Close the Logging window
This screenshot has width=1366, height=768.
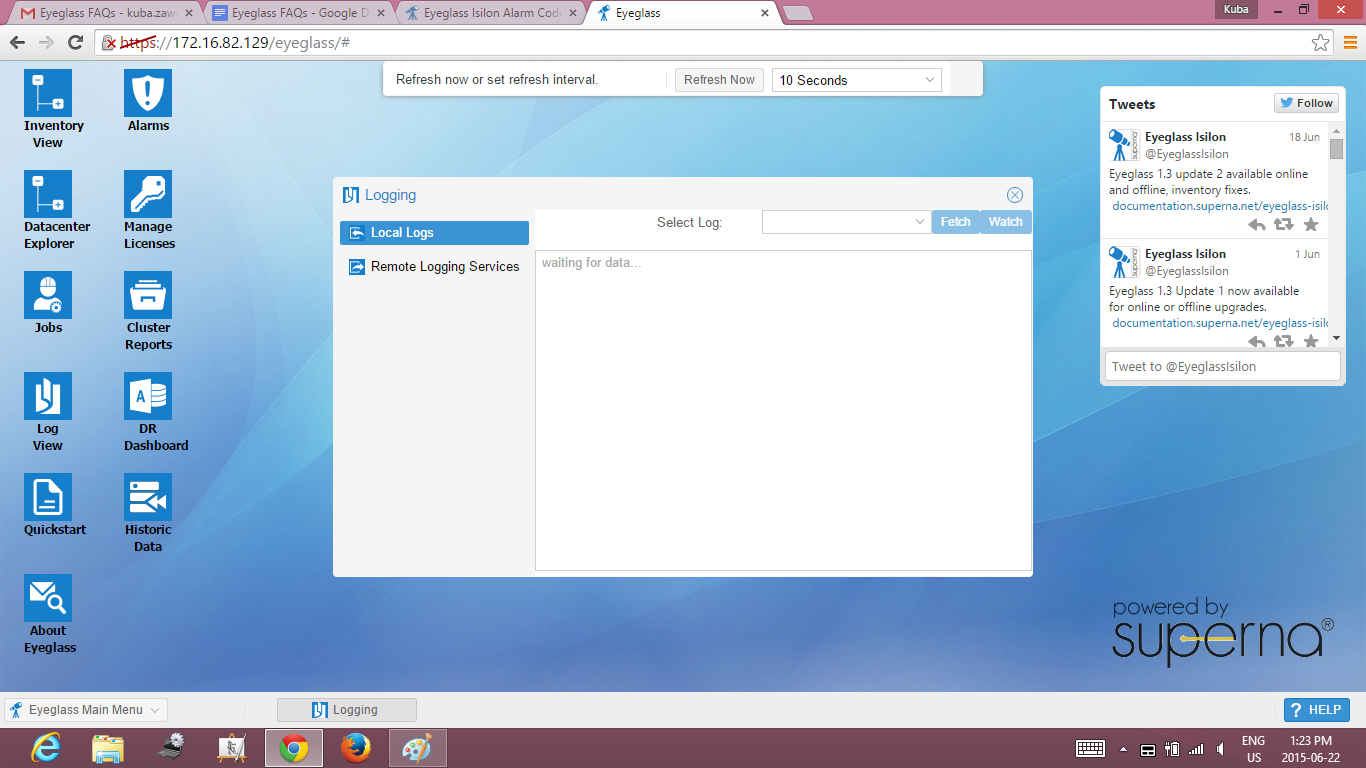[1015, 195]
